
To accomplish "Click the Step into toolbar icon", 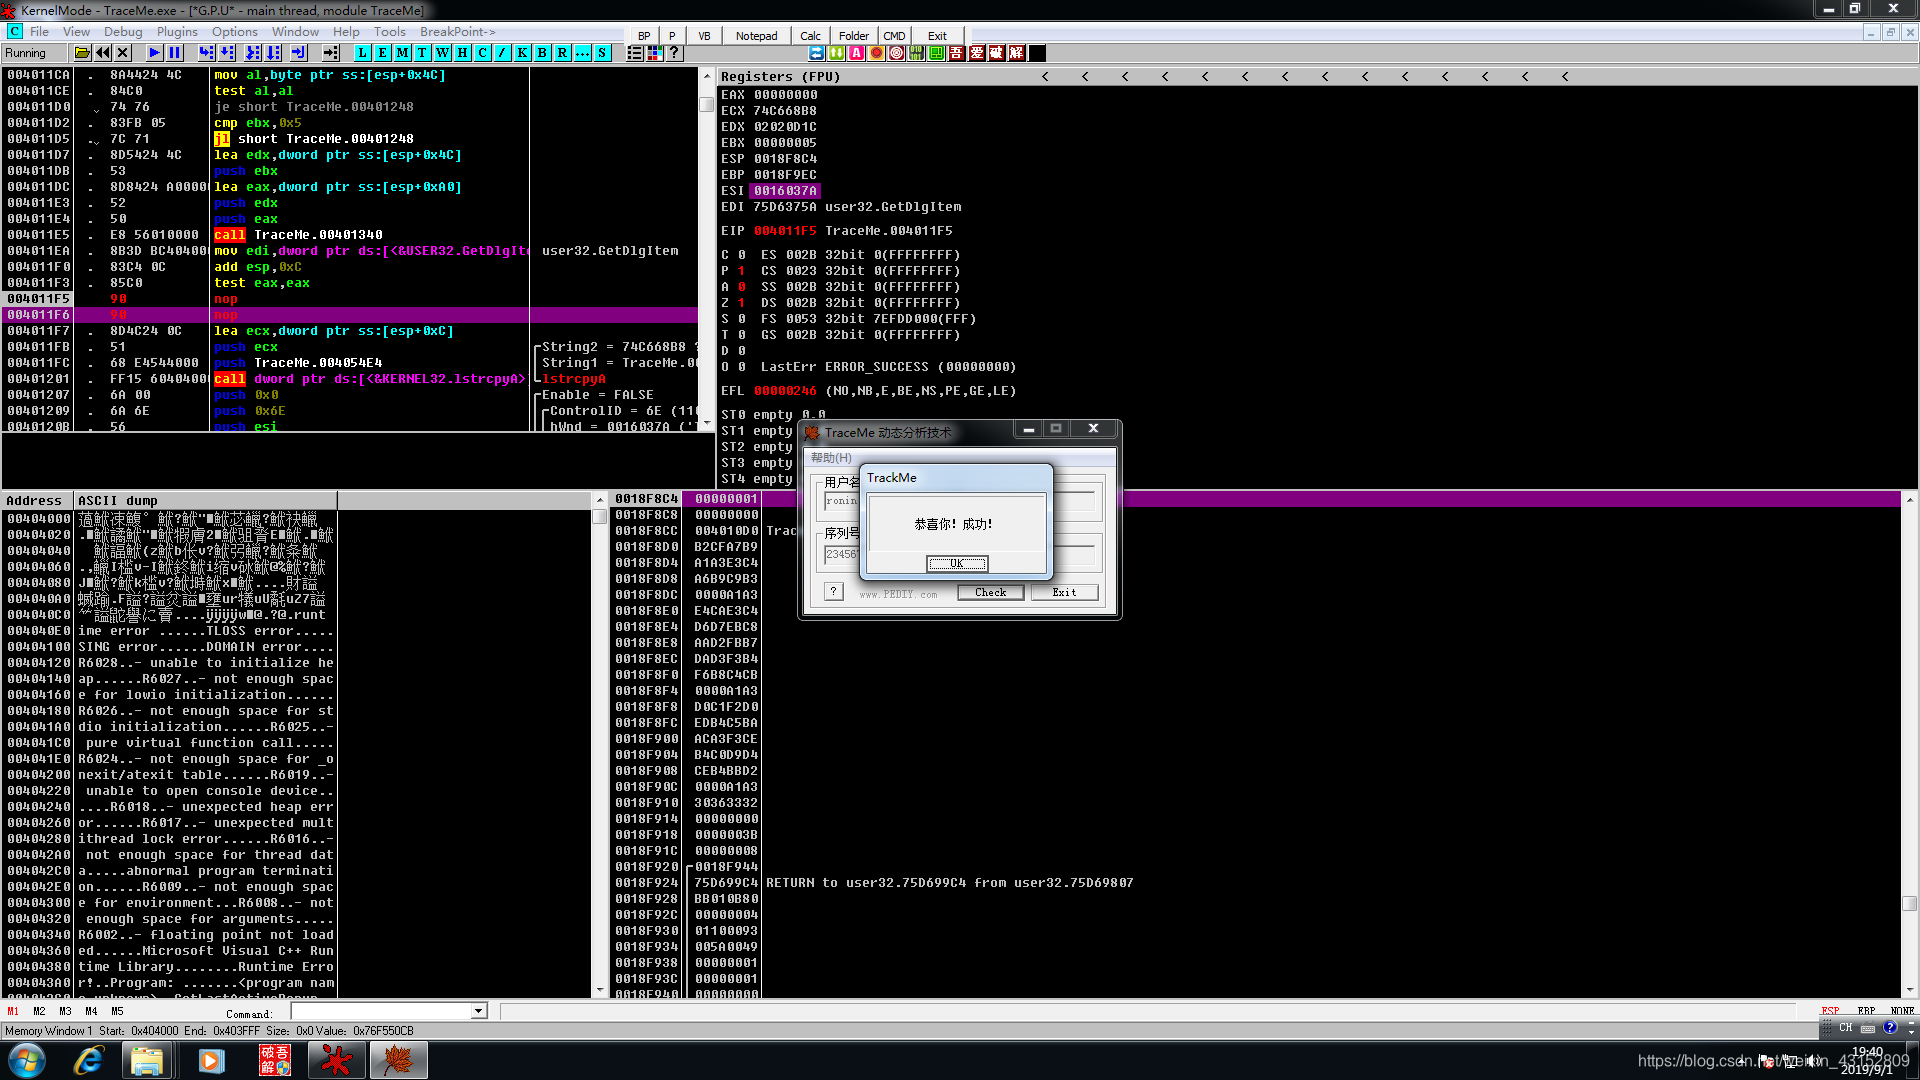I will click(x=206, y=53).
